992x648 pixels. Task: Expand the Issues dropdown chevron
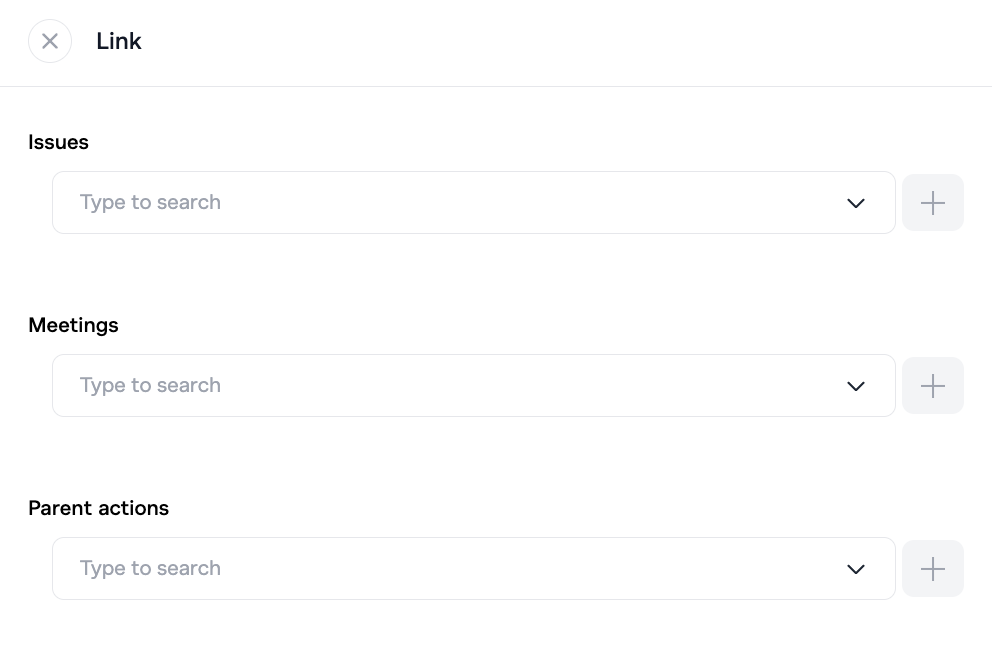(856, 203)
